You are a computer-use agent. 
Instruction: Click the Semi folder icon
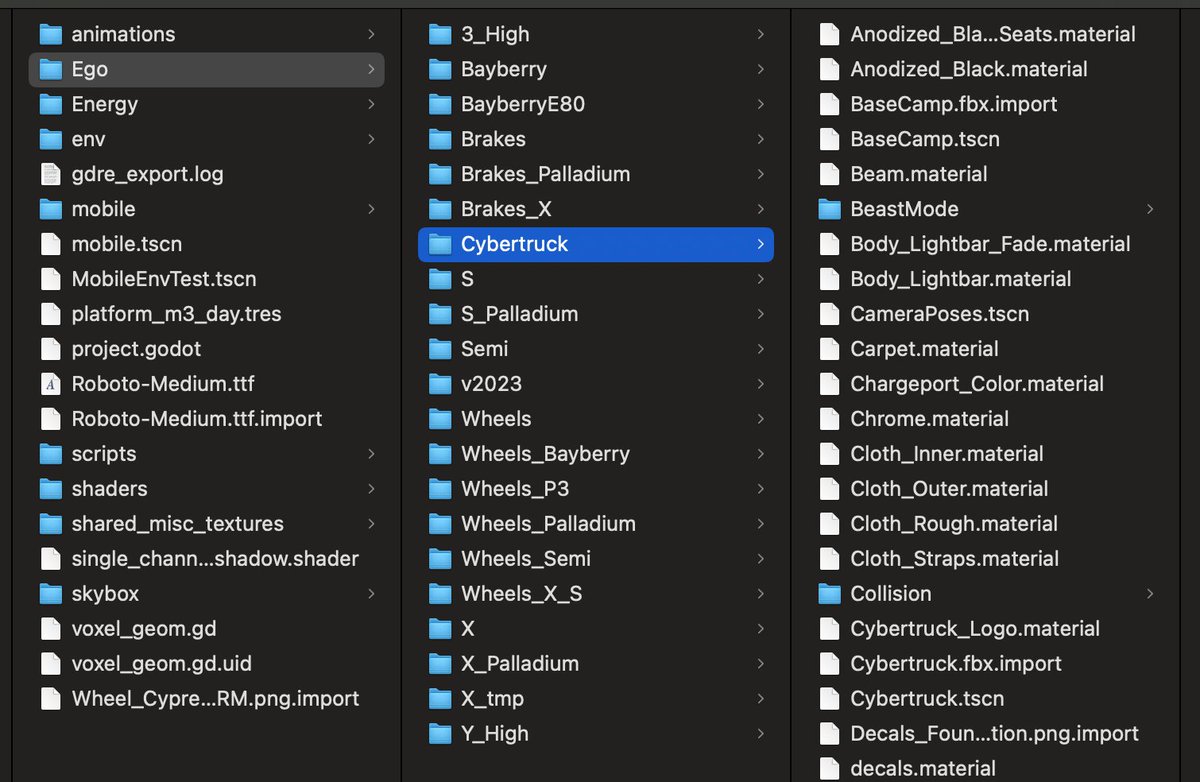coord(440,349)
